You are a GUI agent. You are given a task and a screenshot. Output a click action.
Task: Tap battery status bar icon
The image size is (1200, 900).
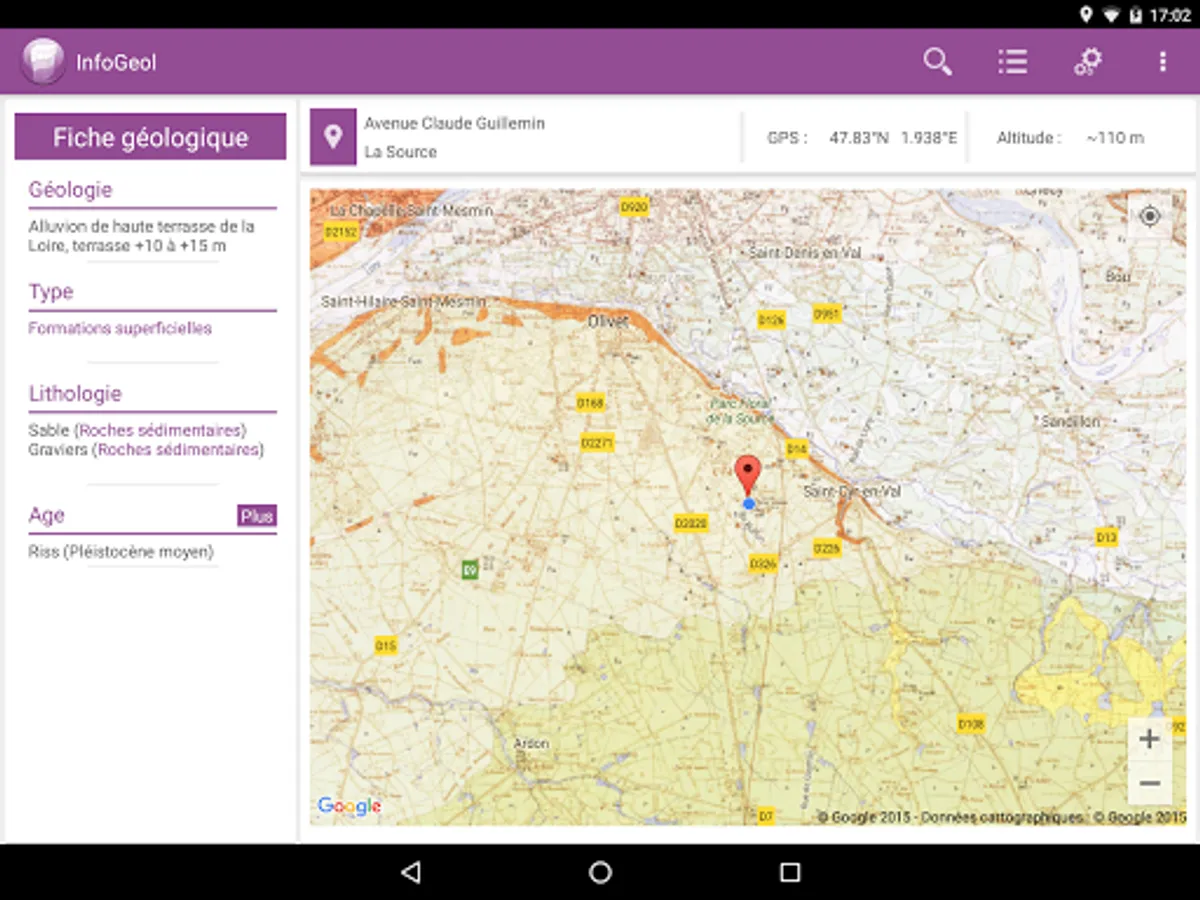(1136, 15)
